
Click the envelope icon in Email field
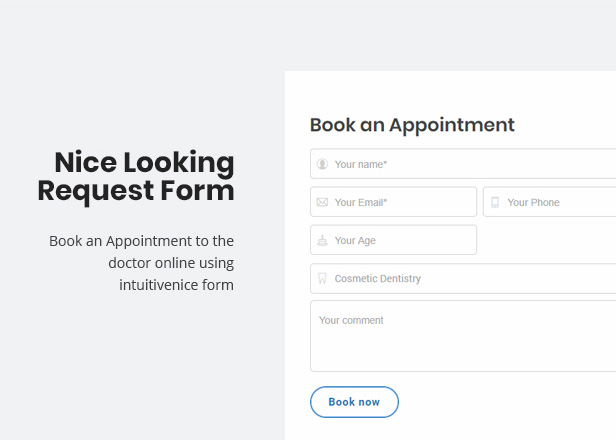click(x=322, y=202)
